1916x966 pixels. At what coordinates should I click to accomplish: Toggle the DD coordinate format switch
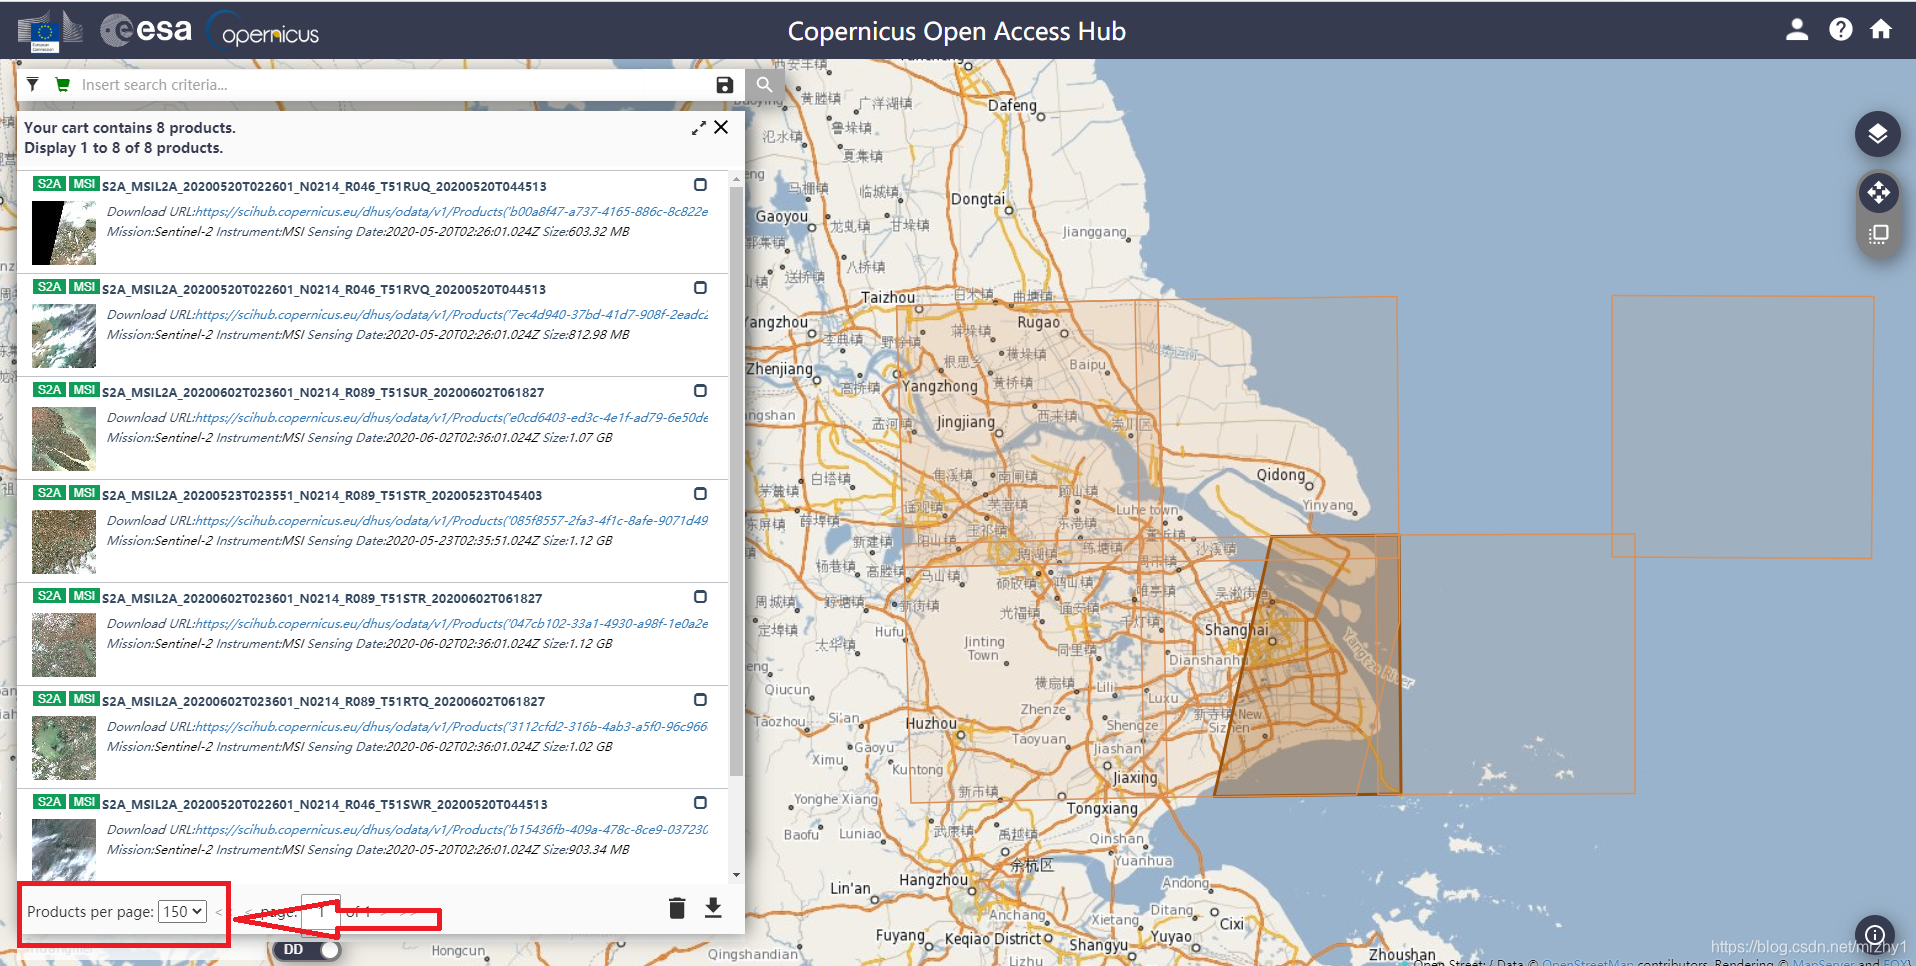[x=308, y=950]
